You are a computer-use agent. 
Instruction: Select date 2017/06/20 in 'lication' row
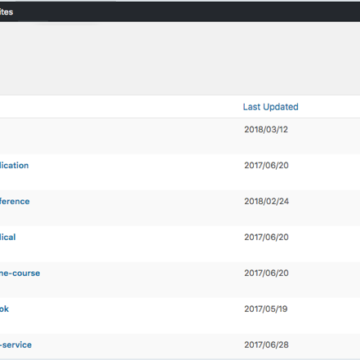[266, 165]
